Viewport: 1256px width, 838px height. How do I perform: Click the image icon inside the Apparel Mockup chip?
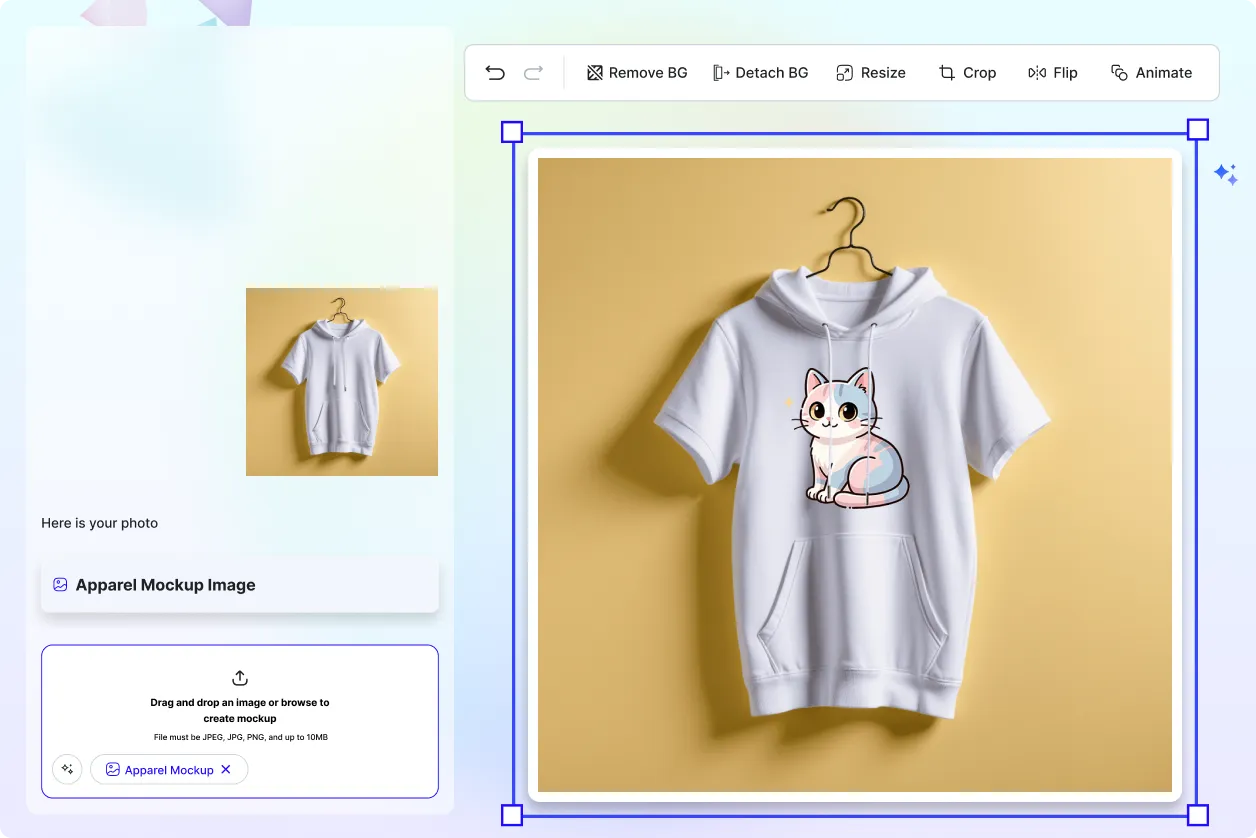(x=113, y=769)
